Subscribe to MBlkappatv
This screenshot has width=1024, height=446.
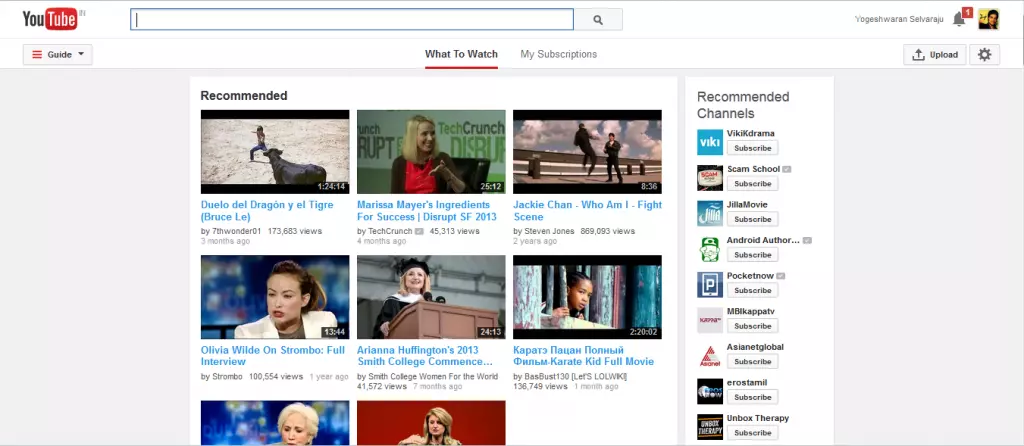click(x=752, y=326)
